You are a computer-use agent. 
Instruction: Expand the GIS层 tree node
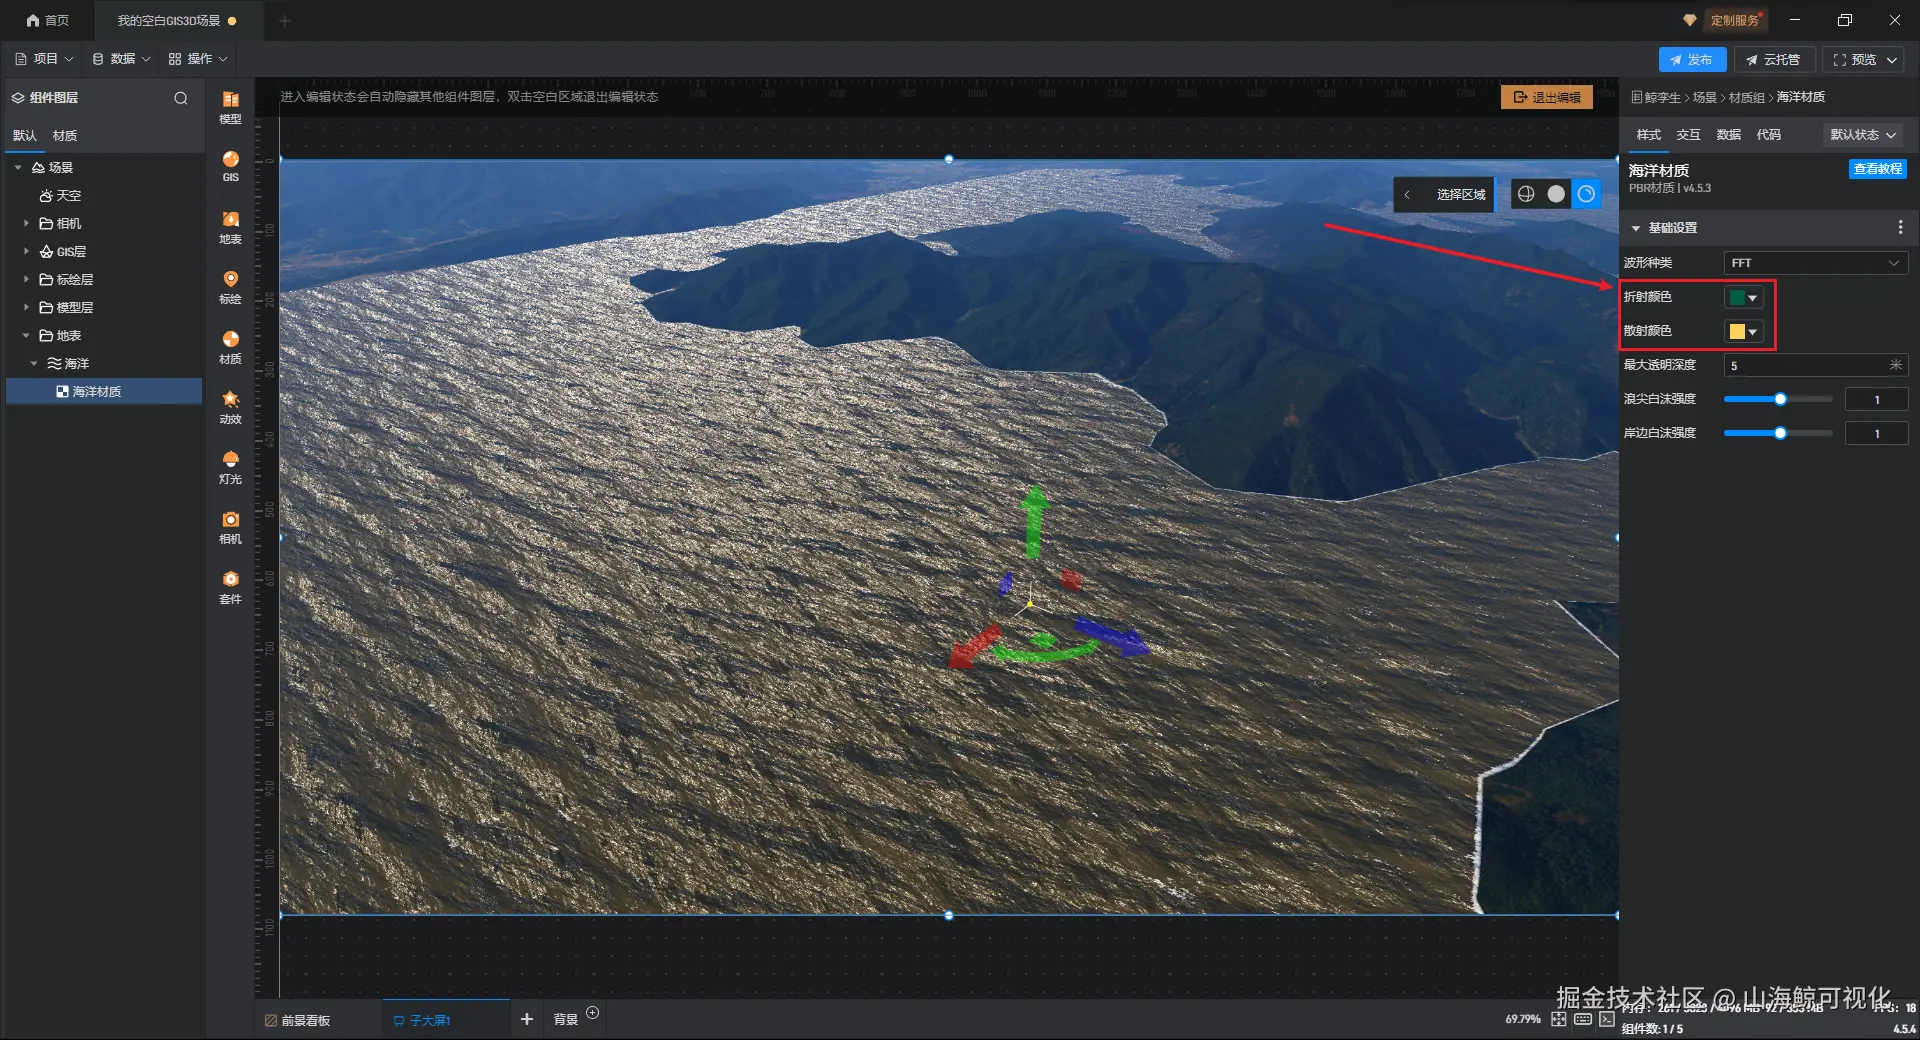click(26, 251)
